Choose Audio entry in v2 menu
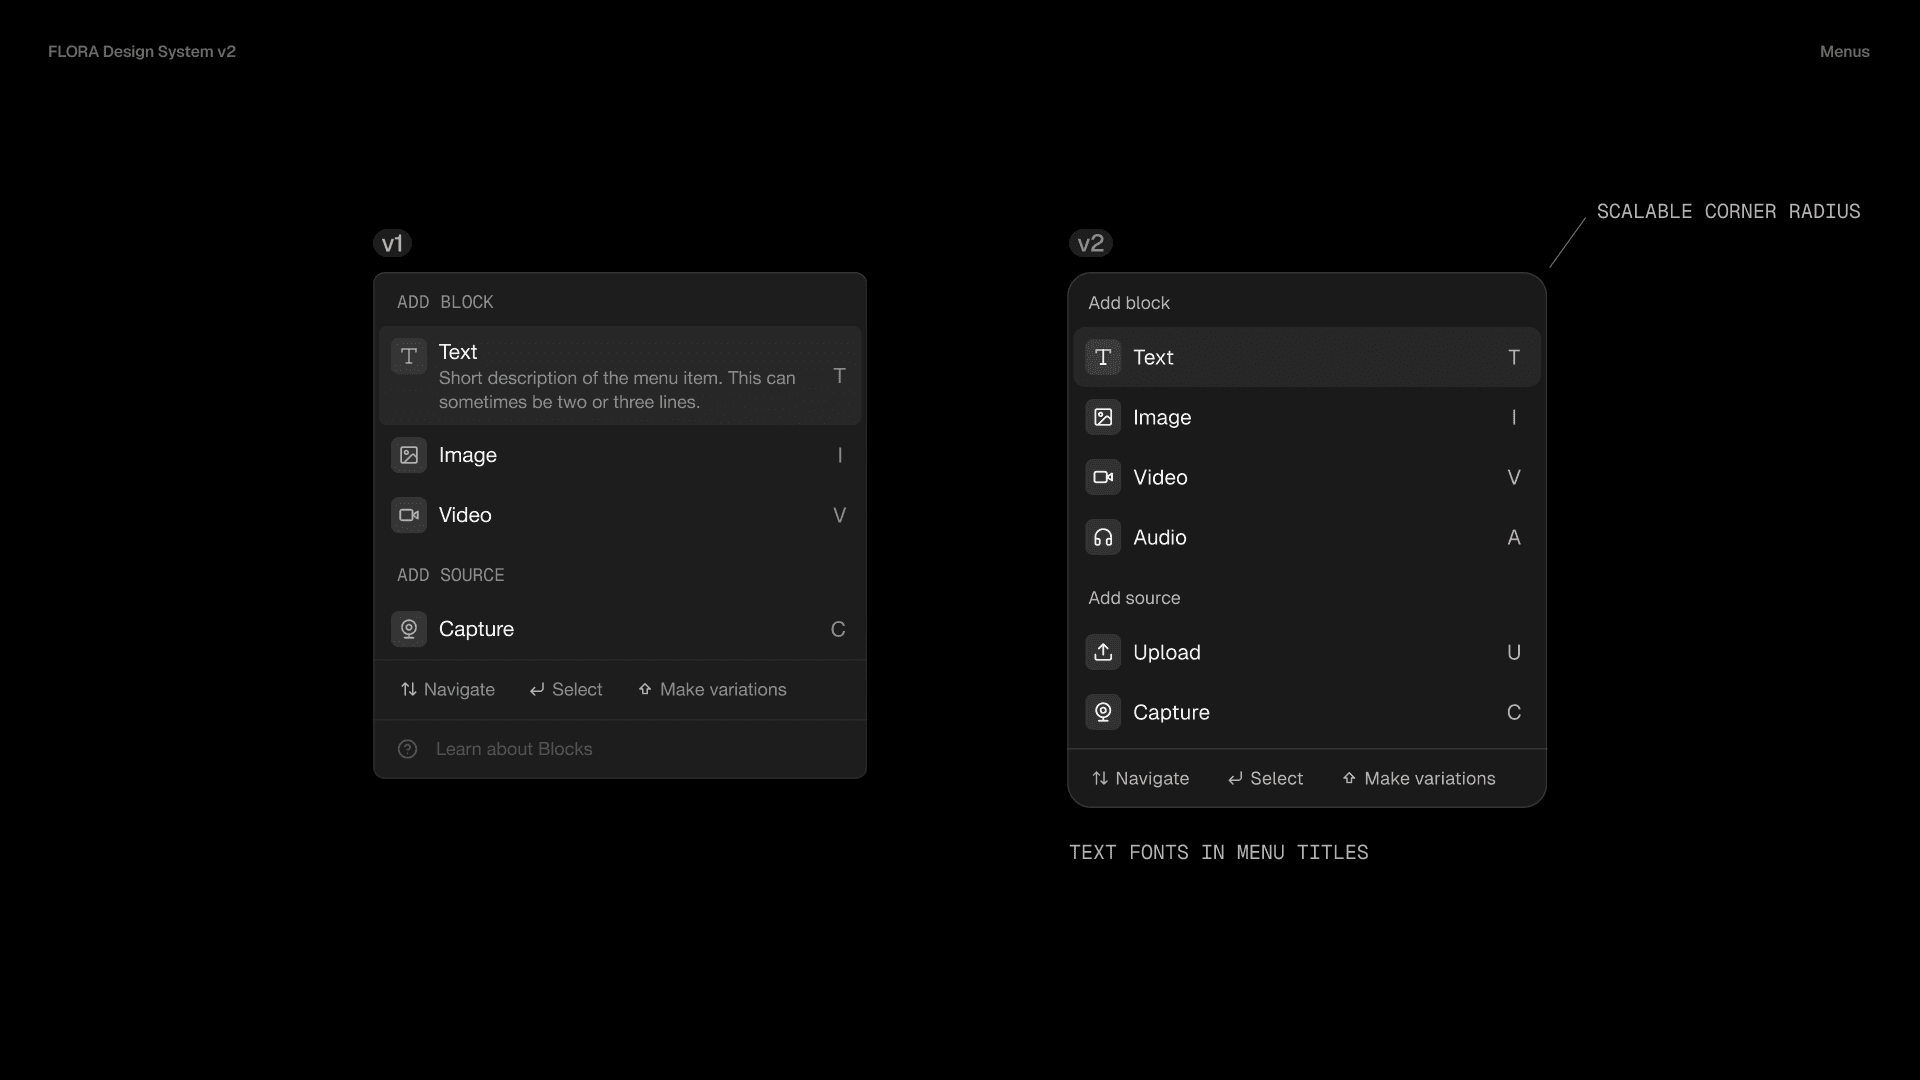This screenshot has height=1080, width=1920. pyautogui.click(x=1305, y=538)
